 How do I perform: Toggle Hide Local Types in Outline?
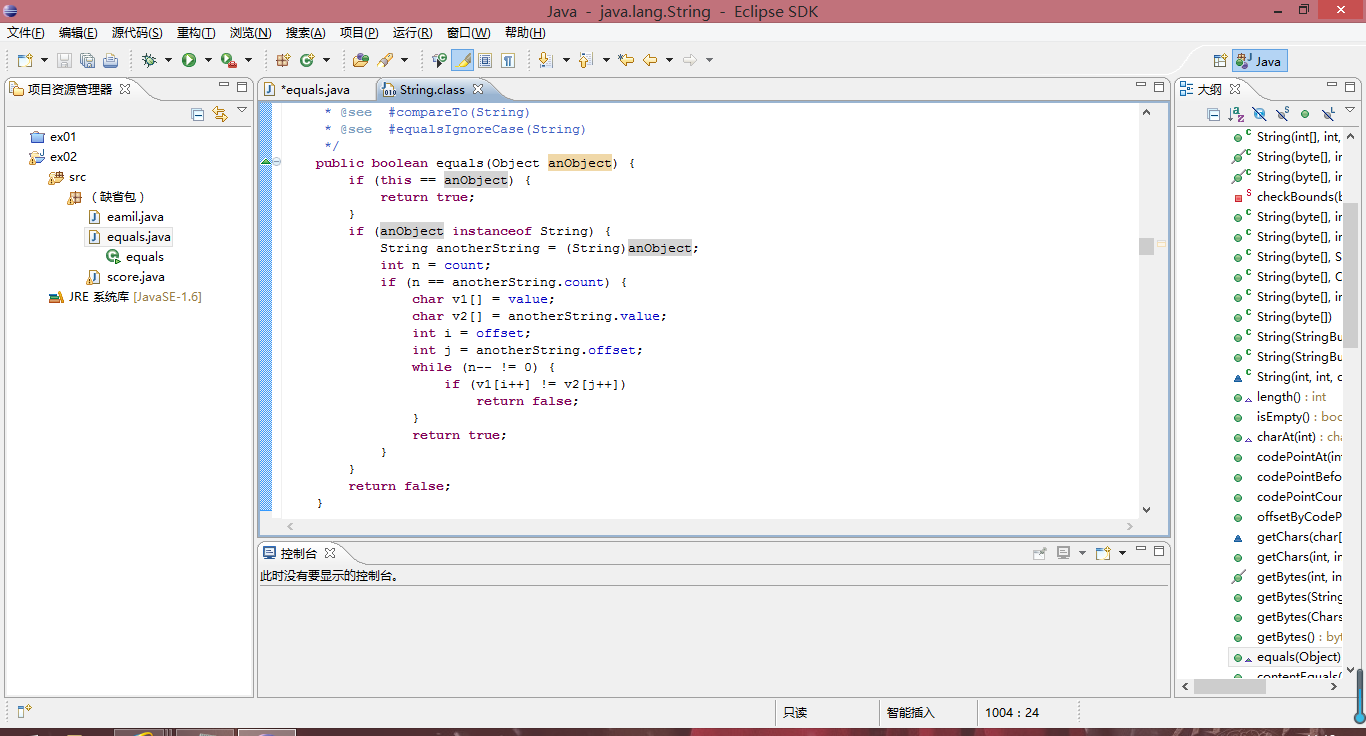(x=1328, y=114)
